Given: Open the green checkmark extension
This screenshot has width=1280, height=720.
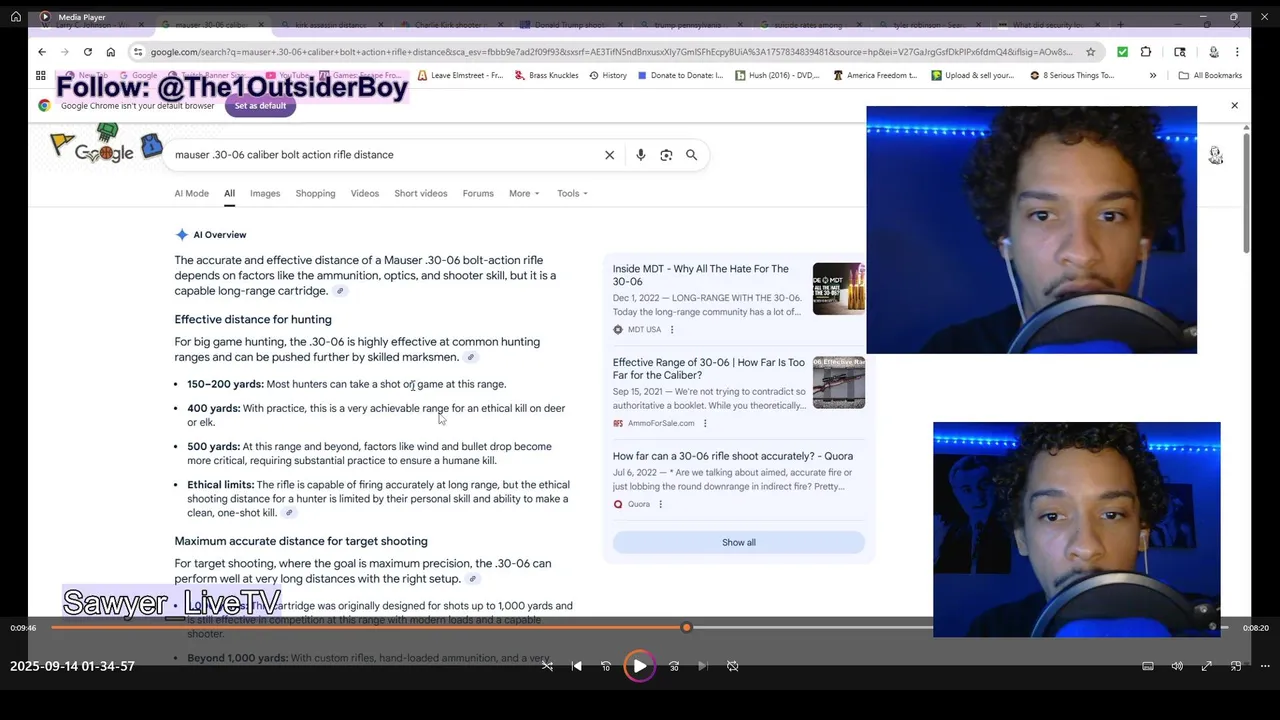Looking at the screenshot, I should pos(1123,52).
